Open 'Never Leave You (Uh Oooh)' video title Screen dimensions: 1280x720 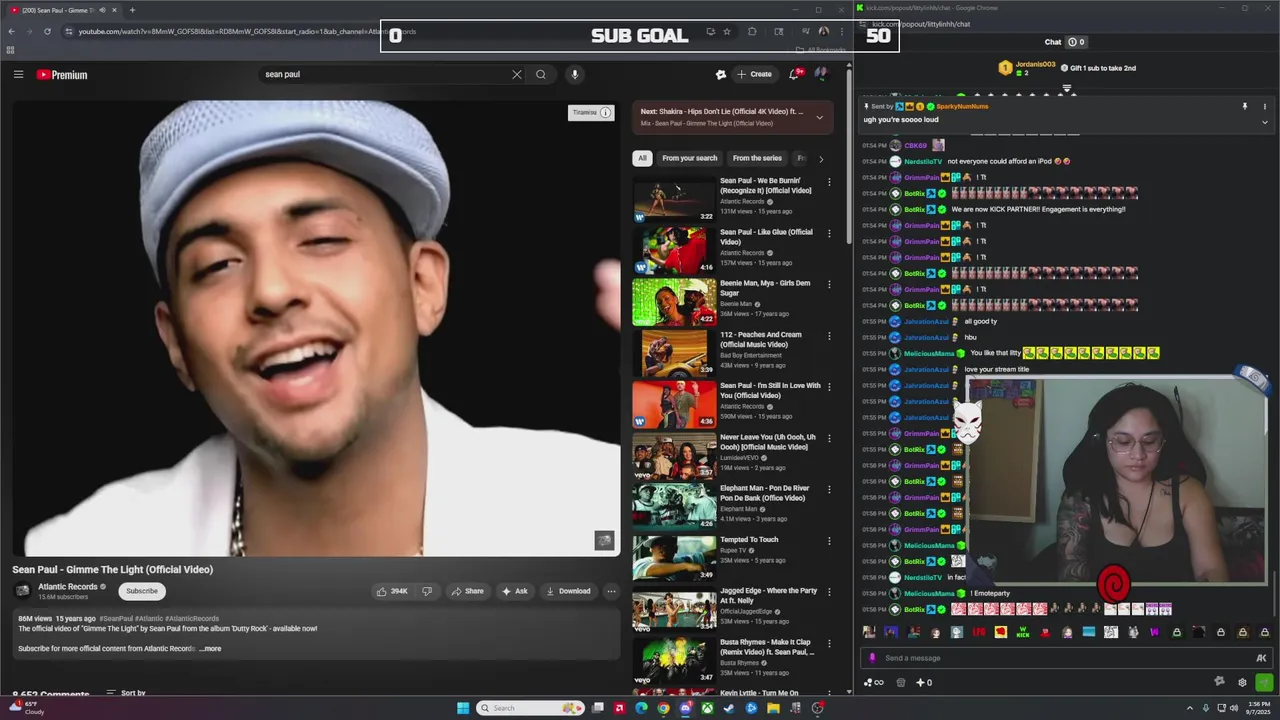point(768,442)
